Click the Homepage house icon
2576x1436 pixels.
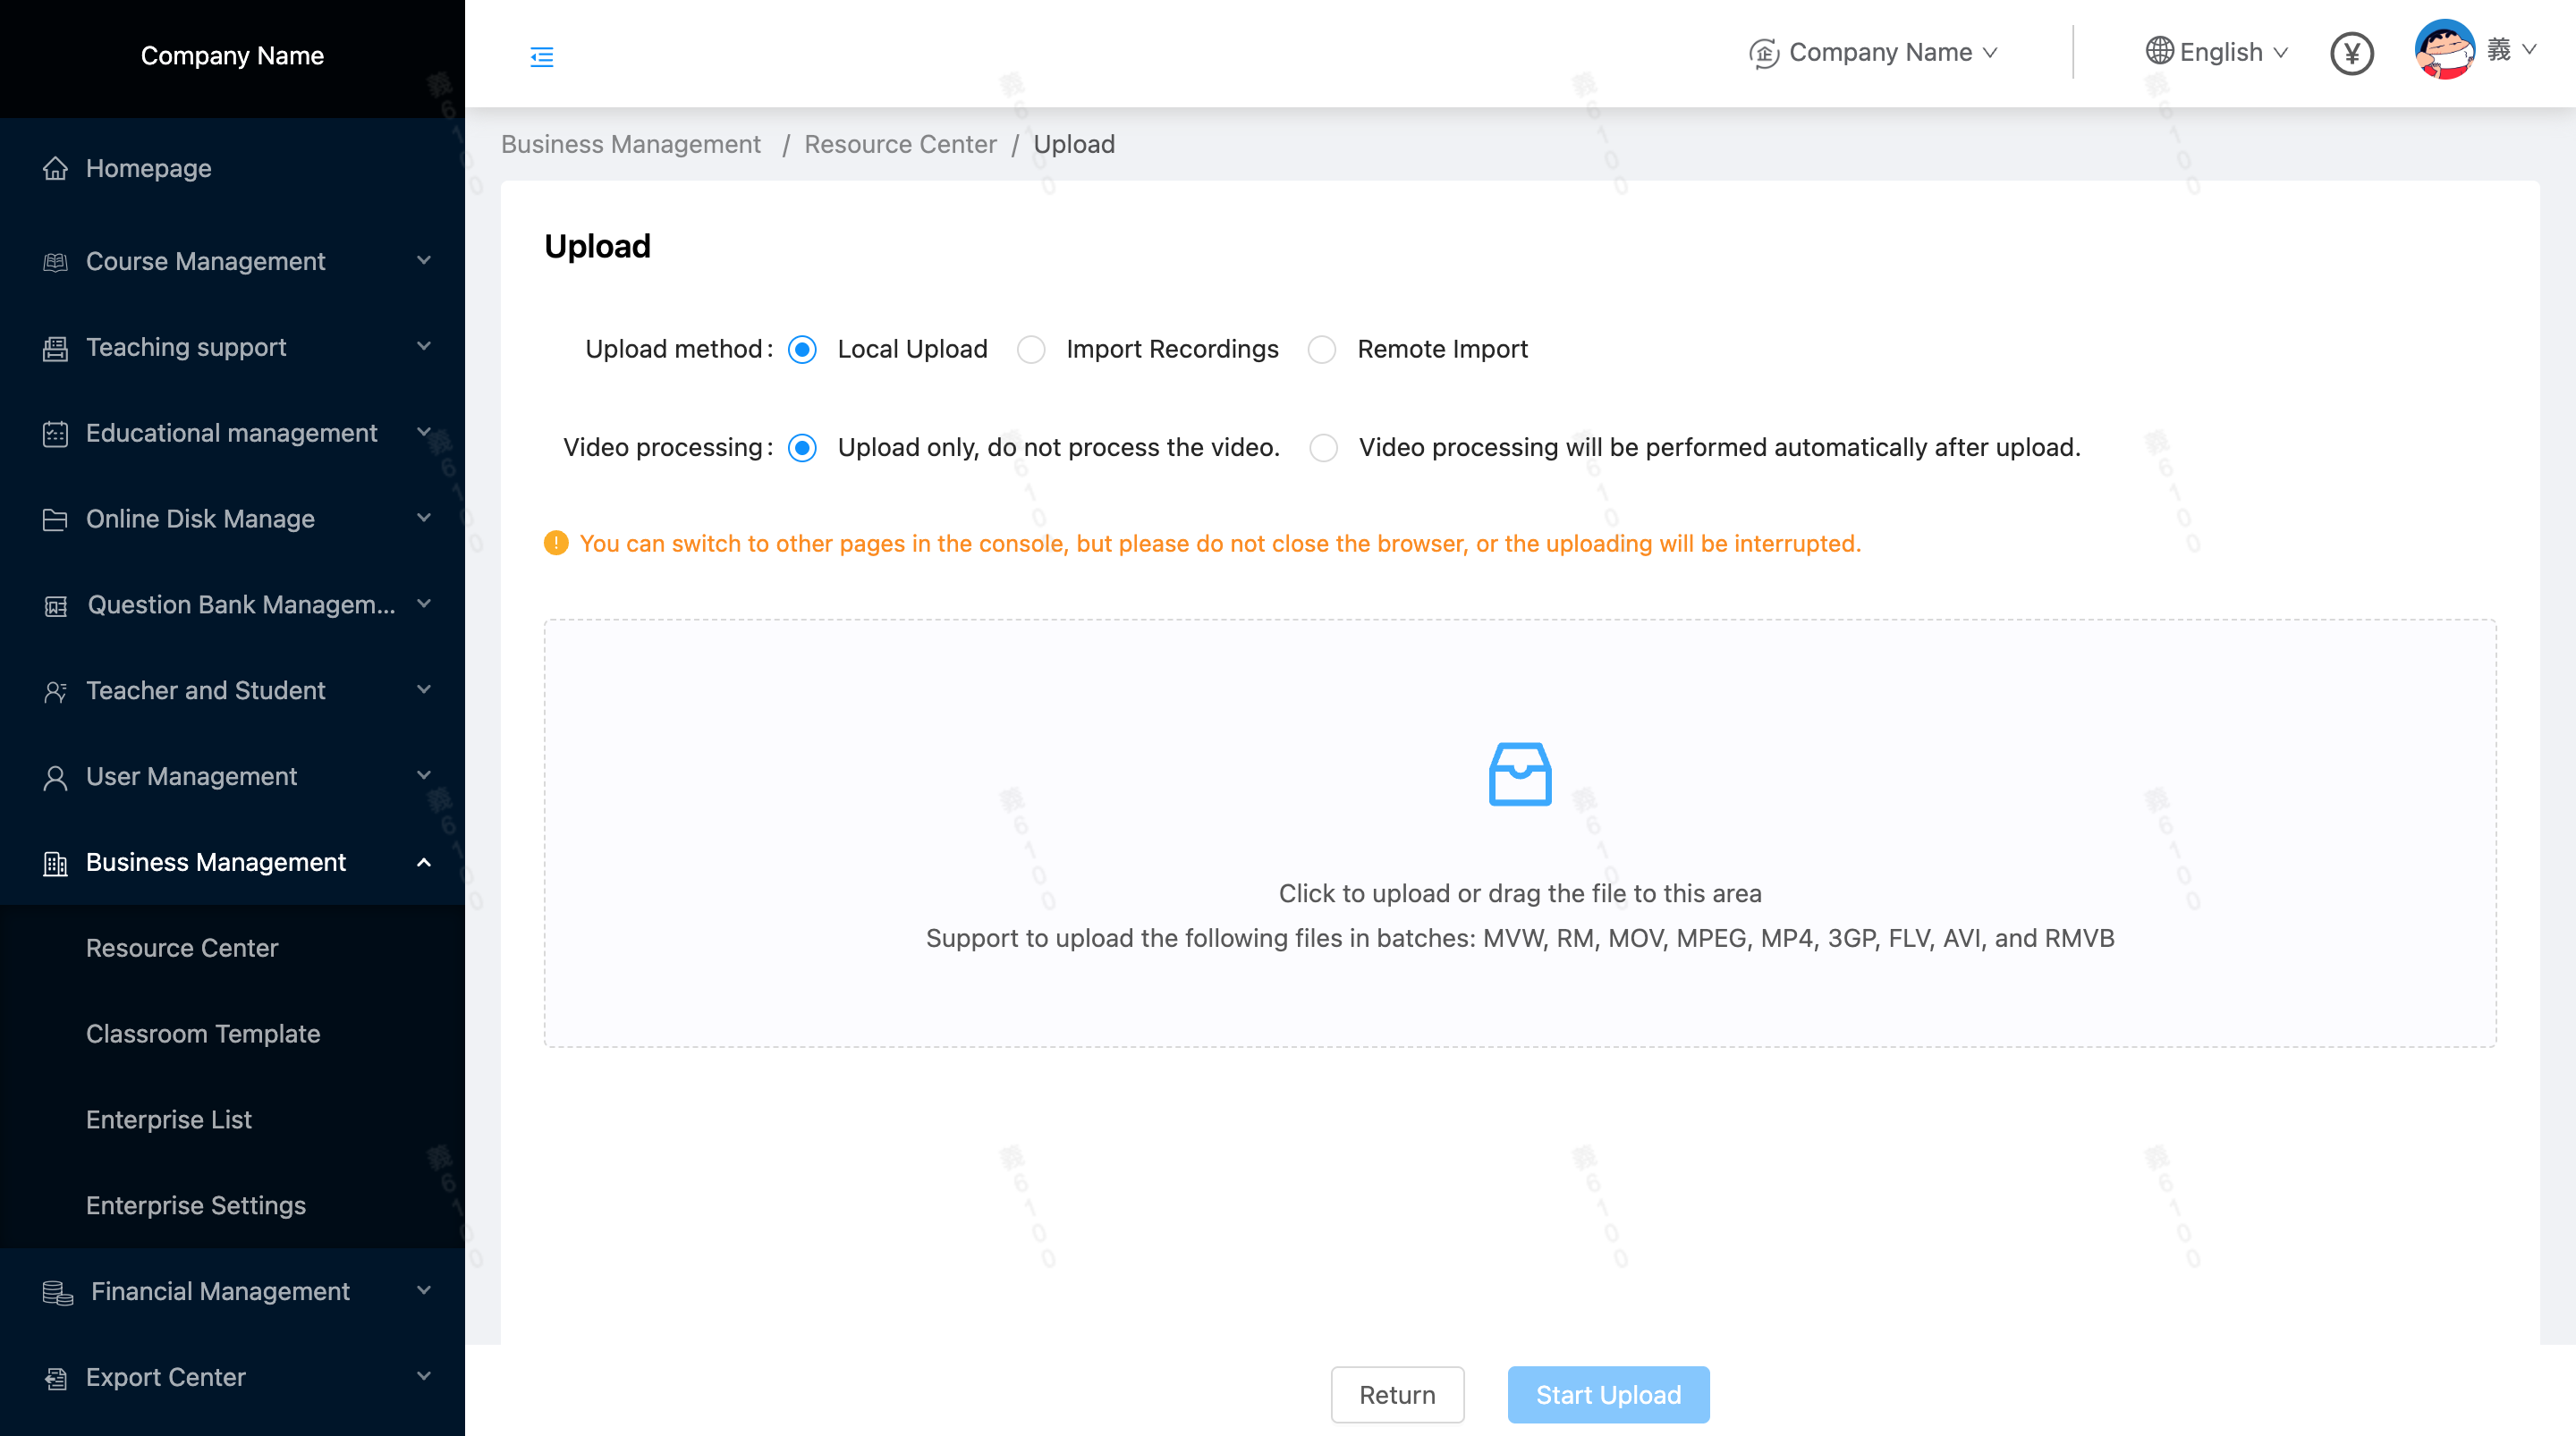pyautogui.click(x=56, y=168)
